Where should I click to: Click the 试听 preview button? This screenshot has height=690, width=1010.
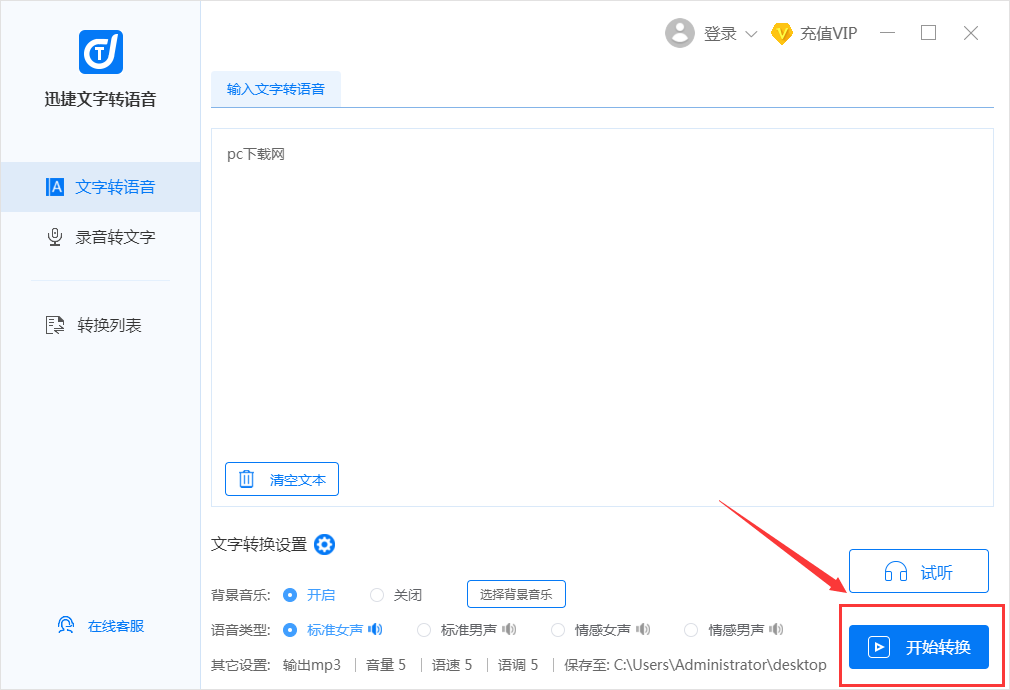pyautogui.click(x=918, y=572)
